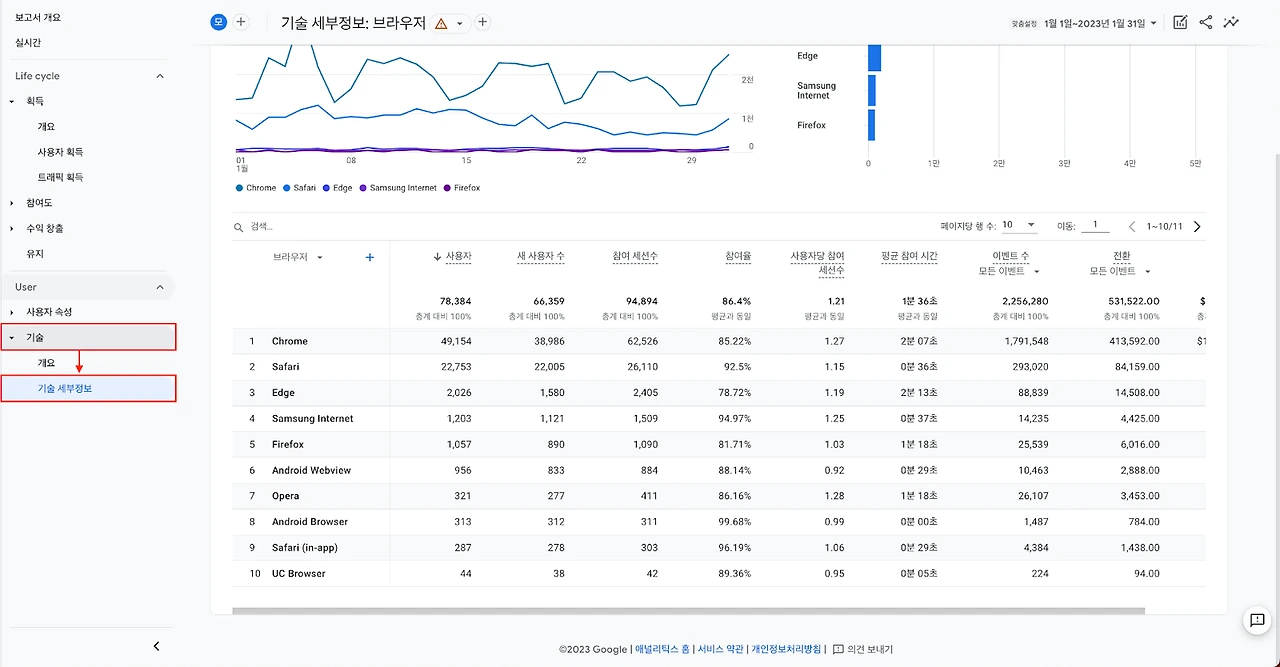Viewport: 1280px width, 667px height.
Task: Click the previous page arrow in table pagination
Action: point(1132,227)
